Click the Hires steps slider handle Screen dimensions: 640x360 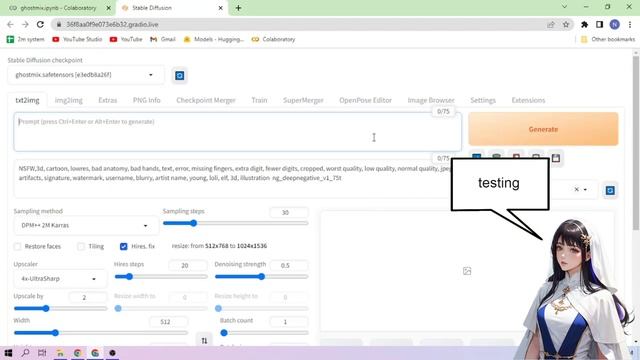[x=129, y=276]
